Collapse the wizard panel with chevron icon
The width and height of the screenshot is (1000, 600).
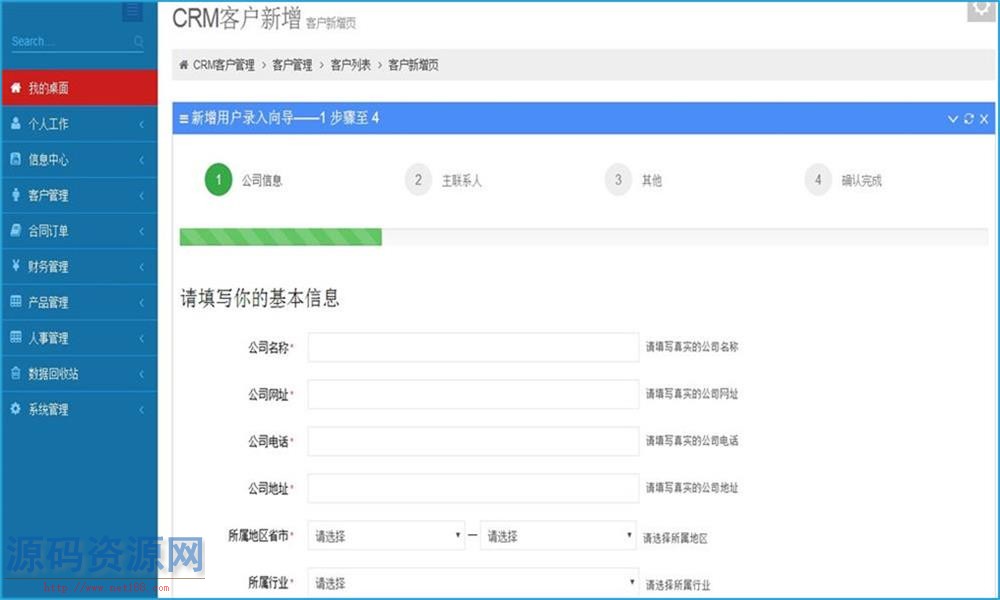click(953, 119)
